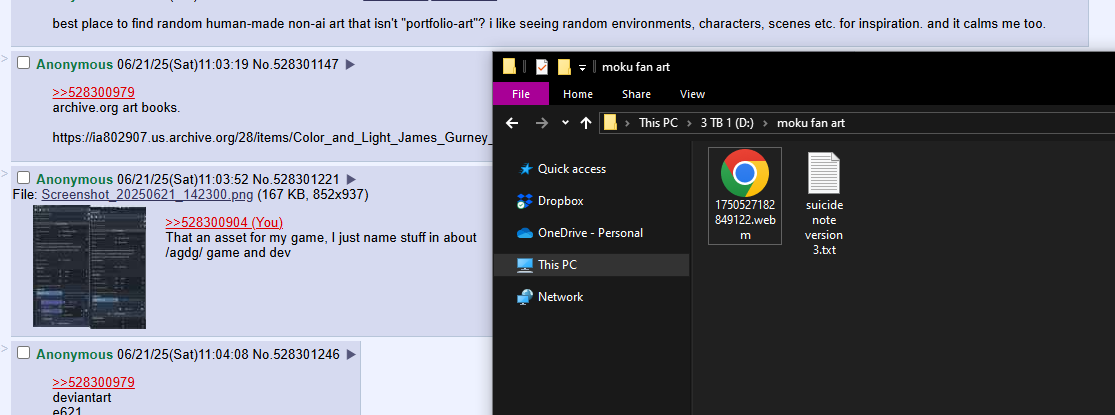Open the Screenshot_20250621_142300.png file link

coord(147,195)
